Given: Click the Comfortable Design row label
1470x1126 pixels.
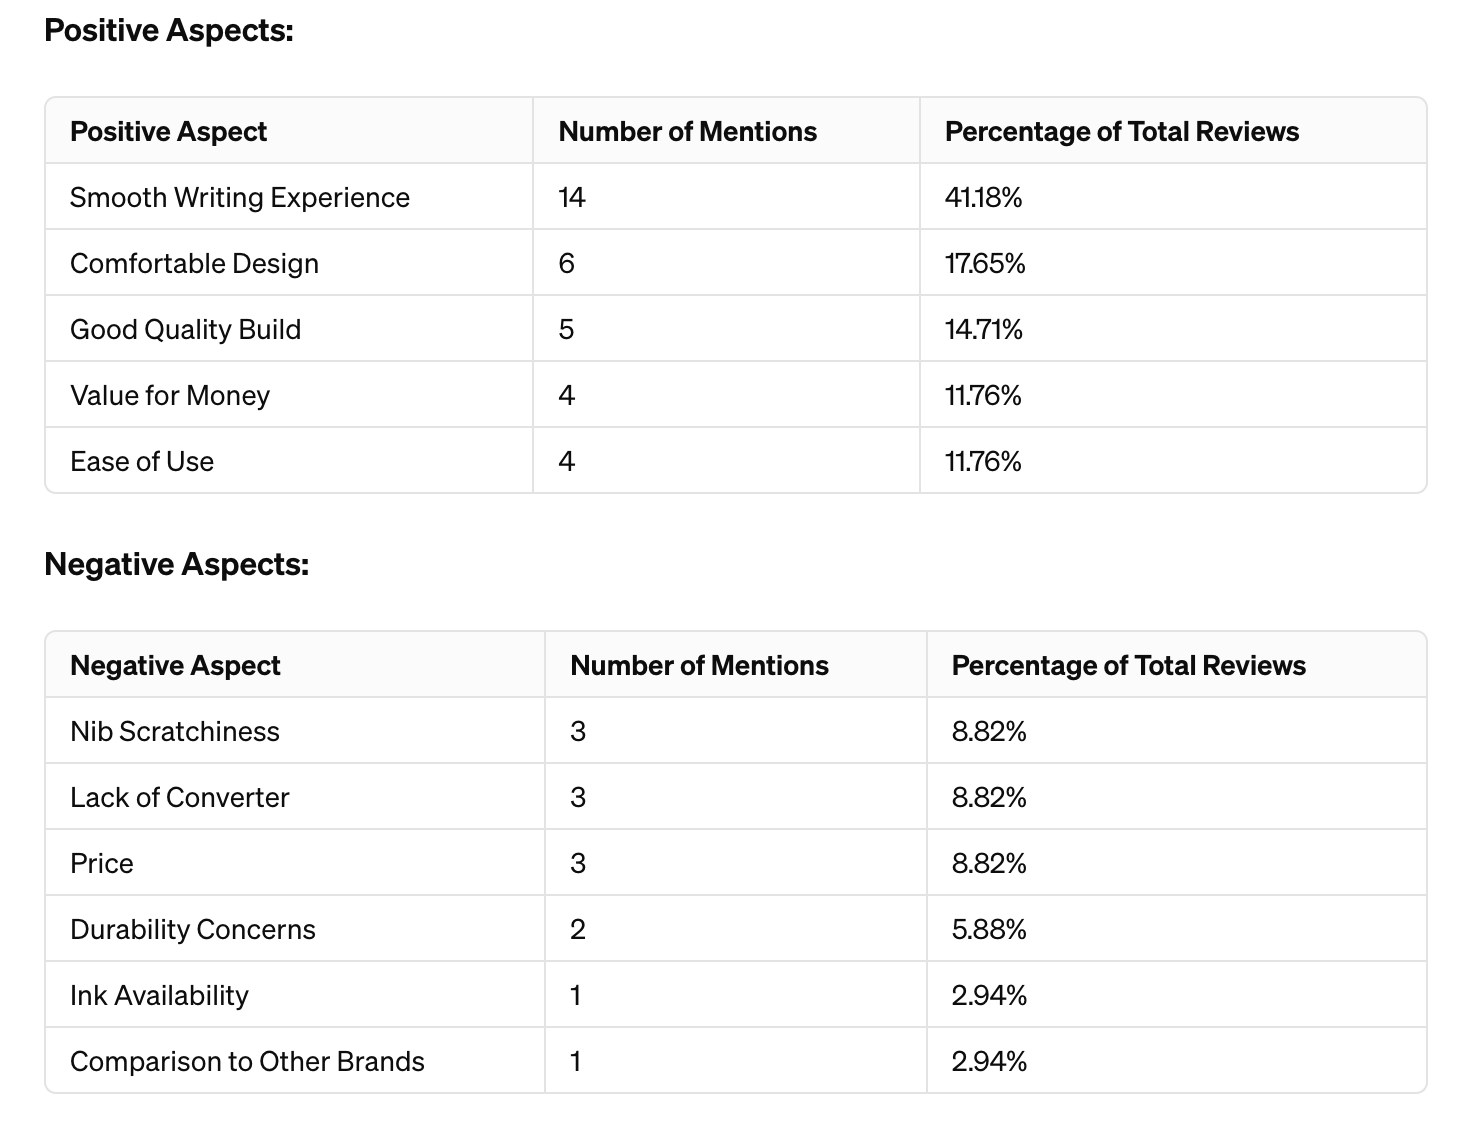Looking at the screenshot, I should pyautogui.click(x=194, y=264).
